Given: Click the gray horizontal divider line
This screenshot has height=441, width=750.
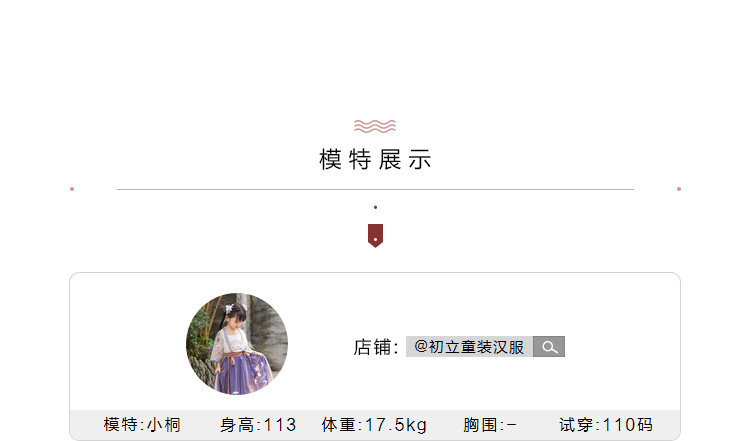Looking at the screenshot, I should pyautogui.click(x=375, y=189).
